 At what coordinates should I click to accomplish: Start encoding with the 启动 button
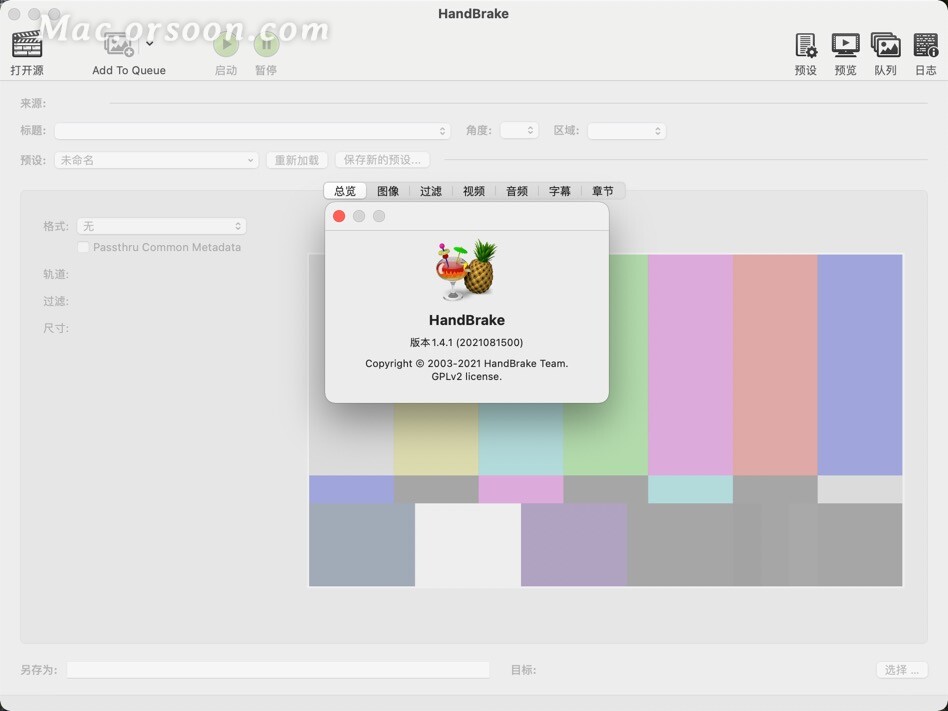point(225,44)
